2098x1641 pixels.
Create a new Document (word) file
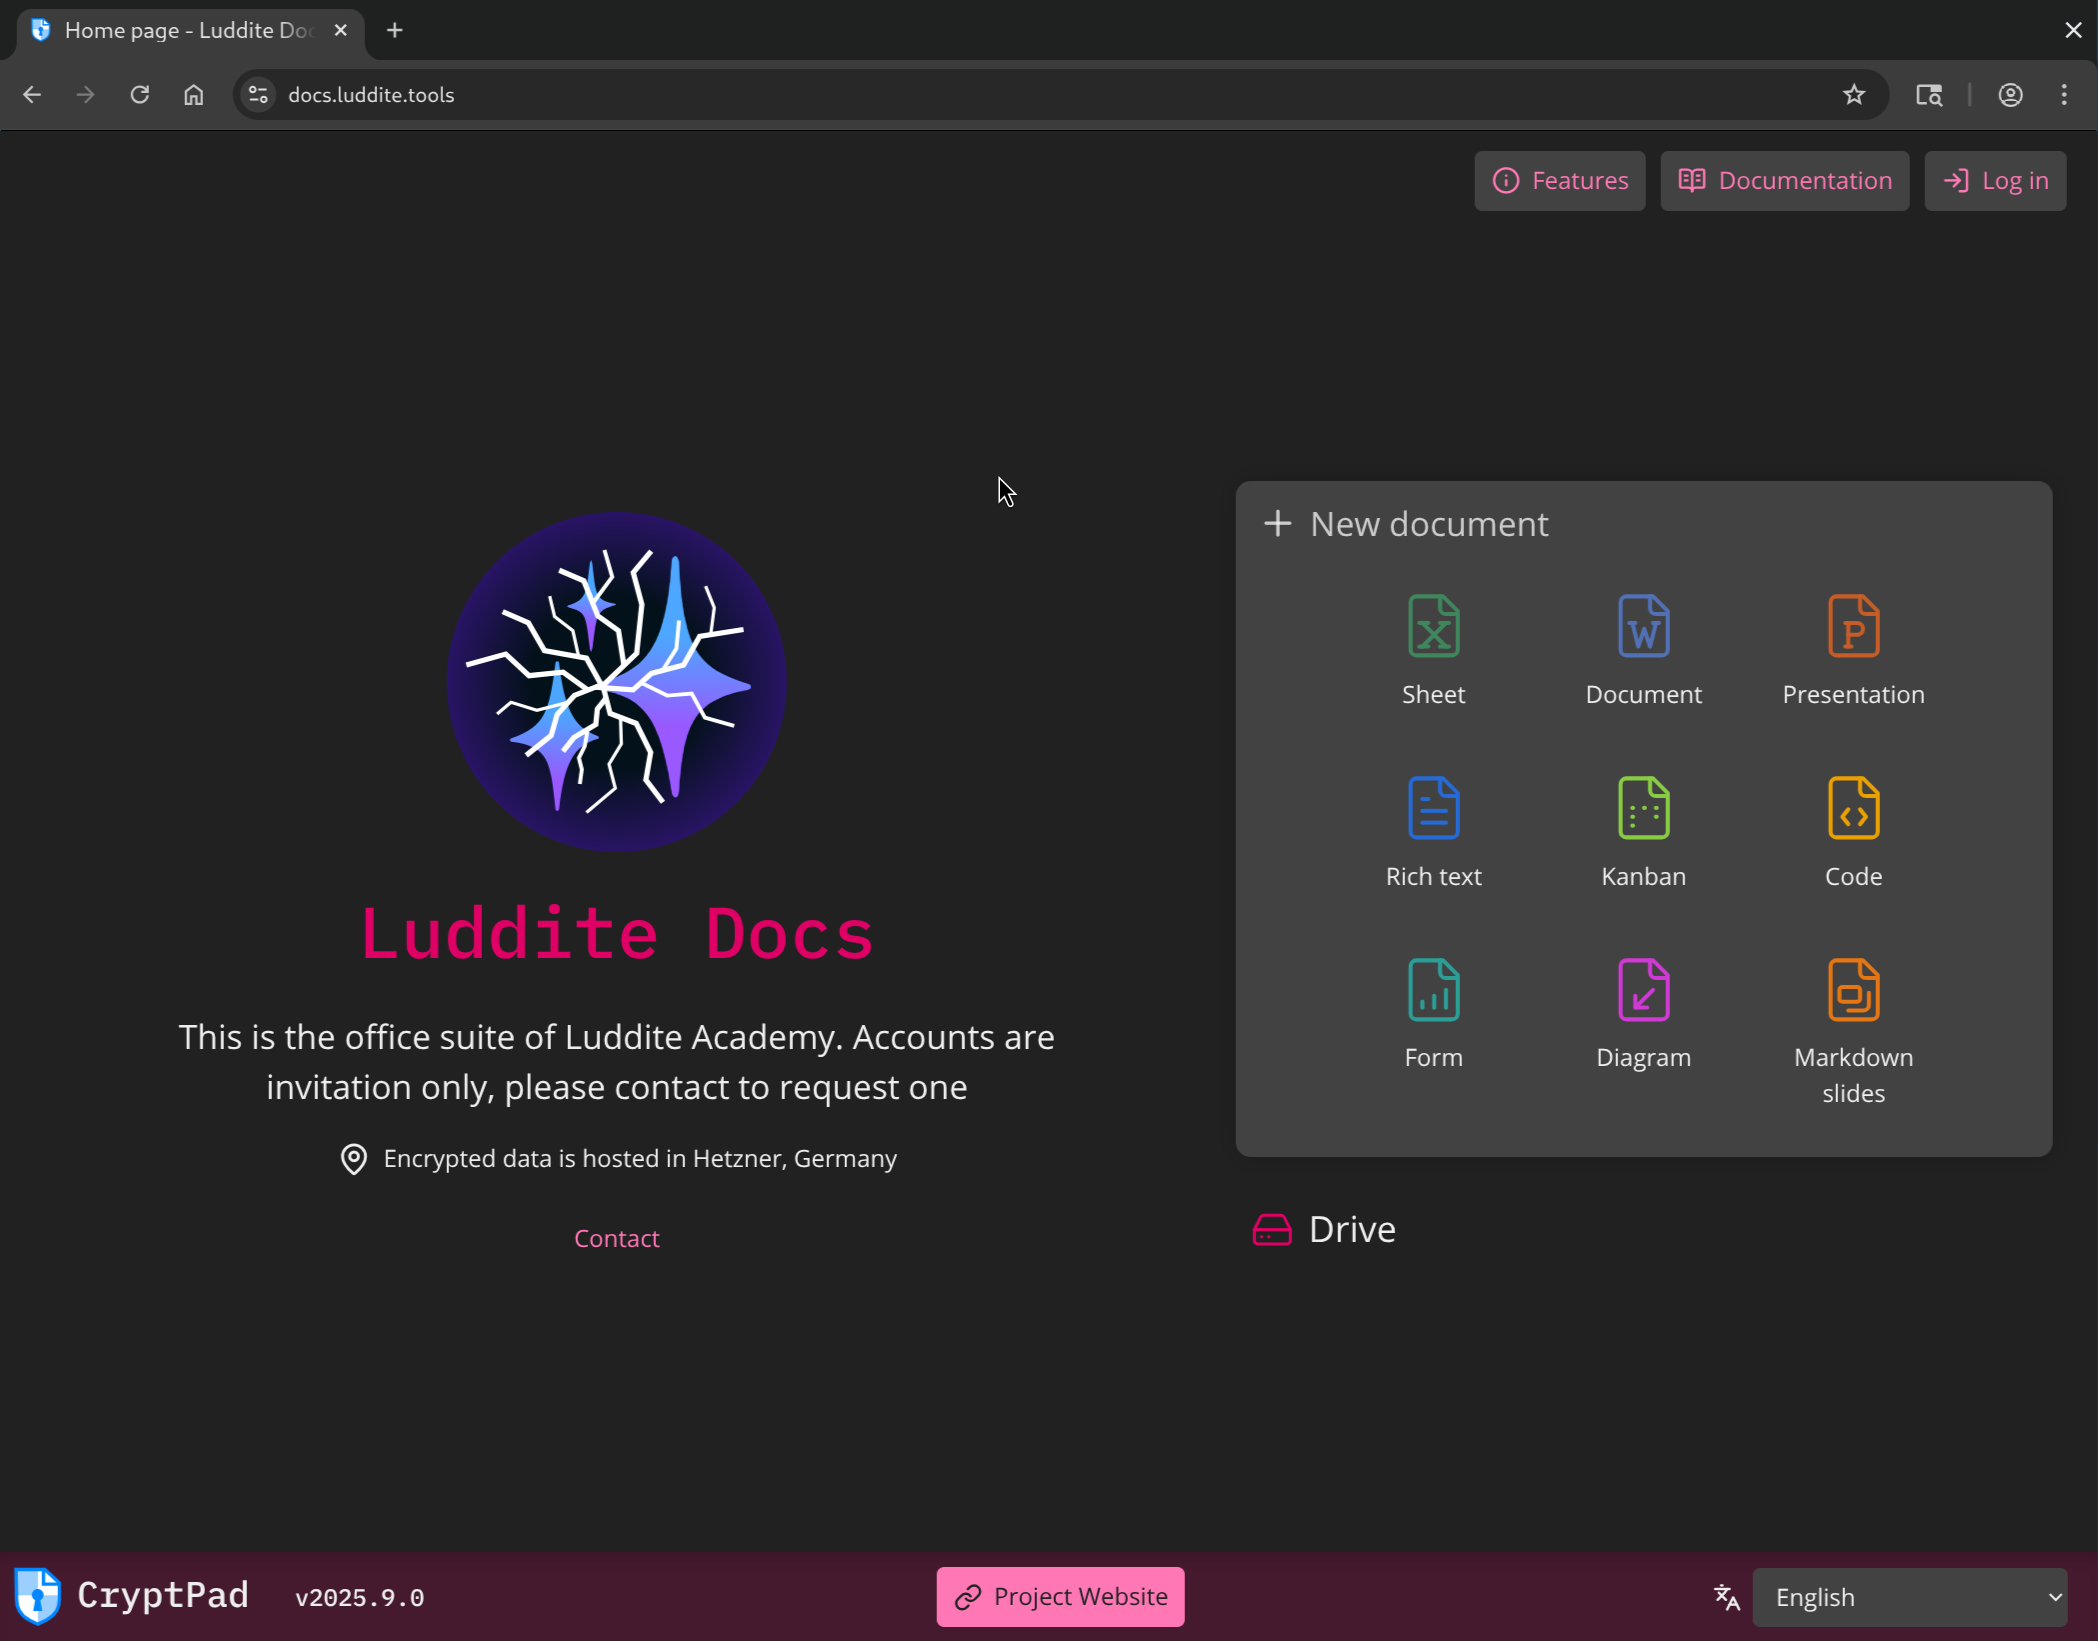[1643, 650]
